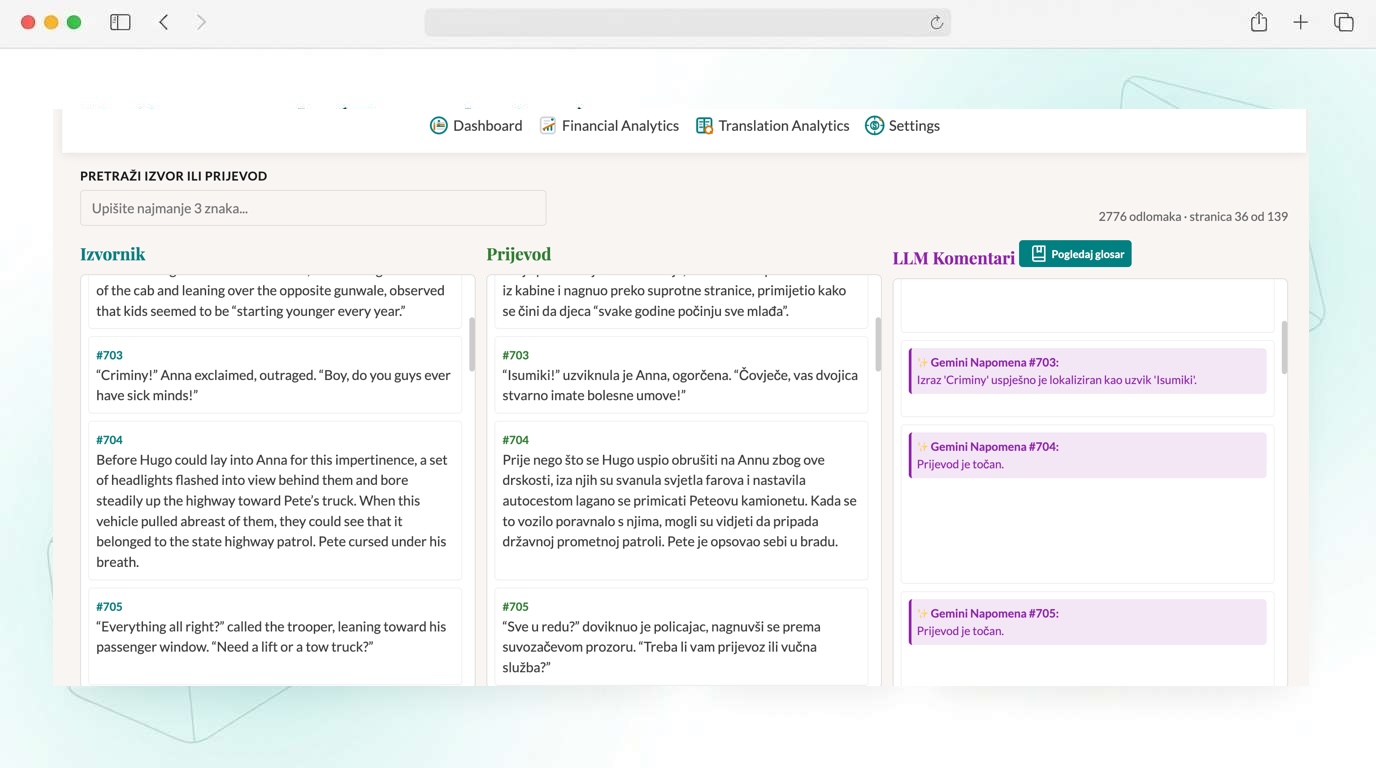Viewport: 1376px width, 768px height.
Task: Click the Pogledaj glosar button
Action: pos(1076,254)
